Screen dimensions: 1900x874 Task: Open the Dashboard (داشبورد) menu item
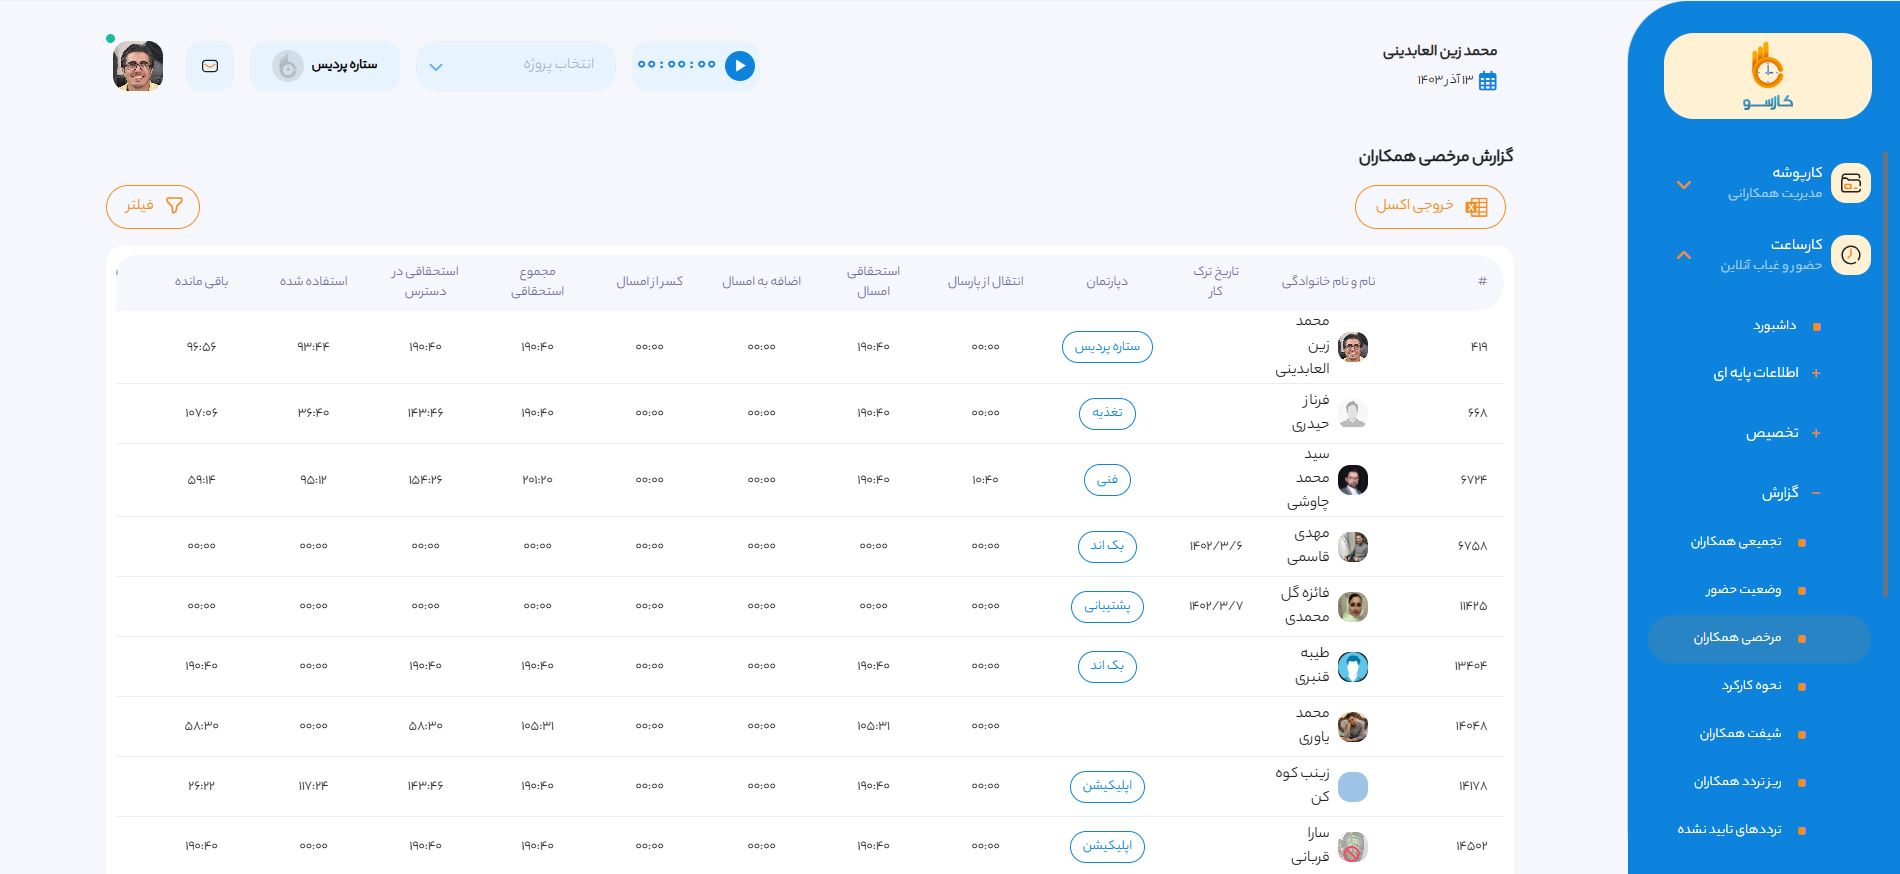(1774, 326)
